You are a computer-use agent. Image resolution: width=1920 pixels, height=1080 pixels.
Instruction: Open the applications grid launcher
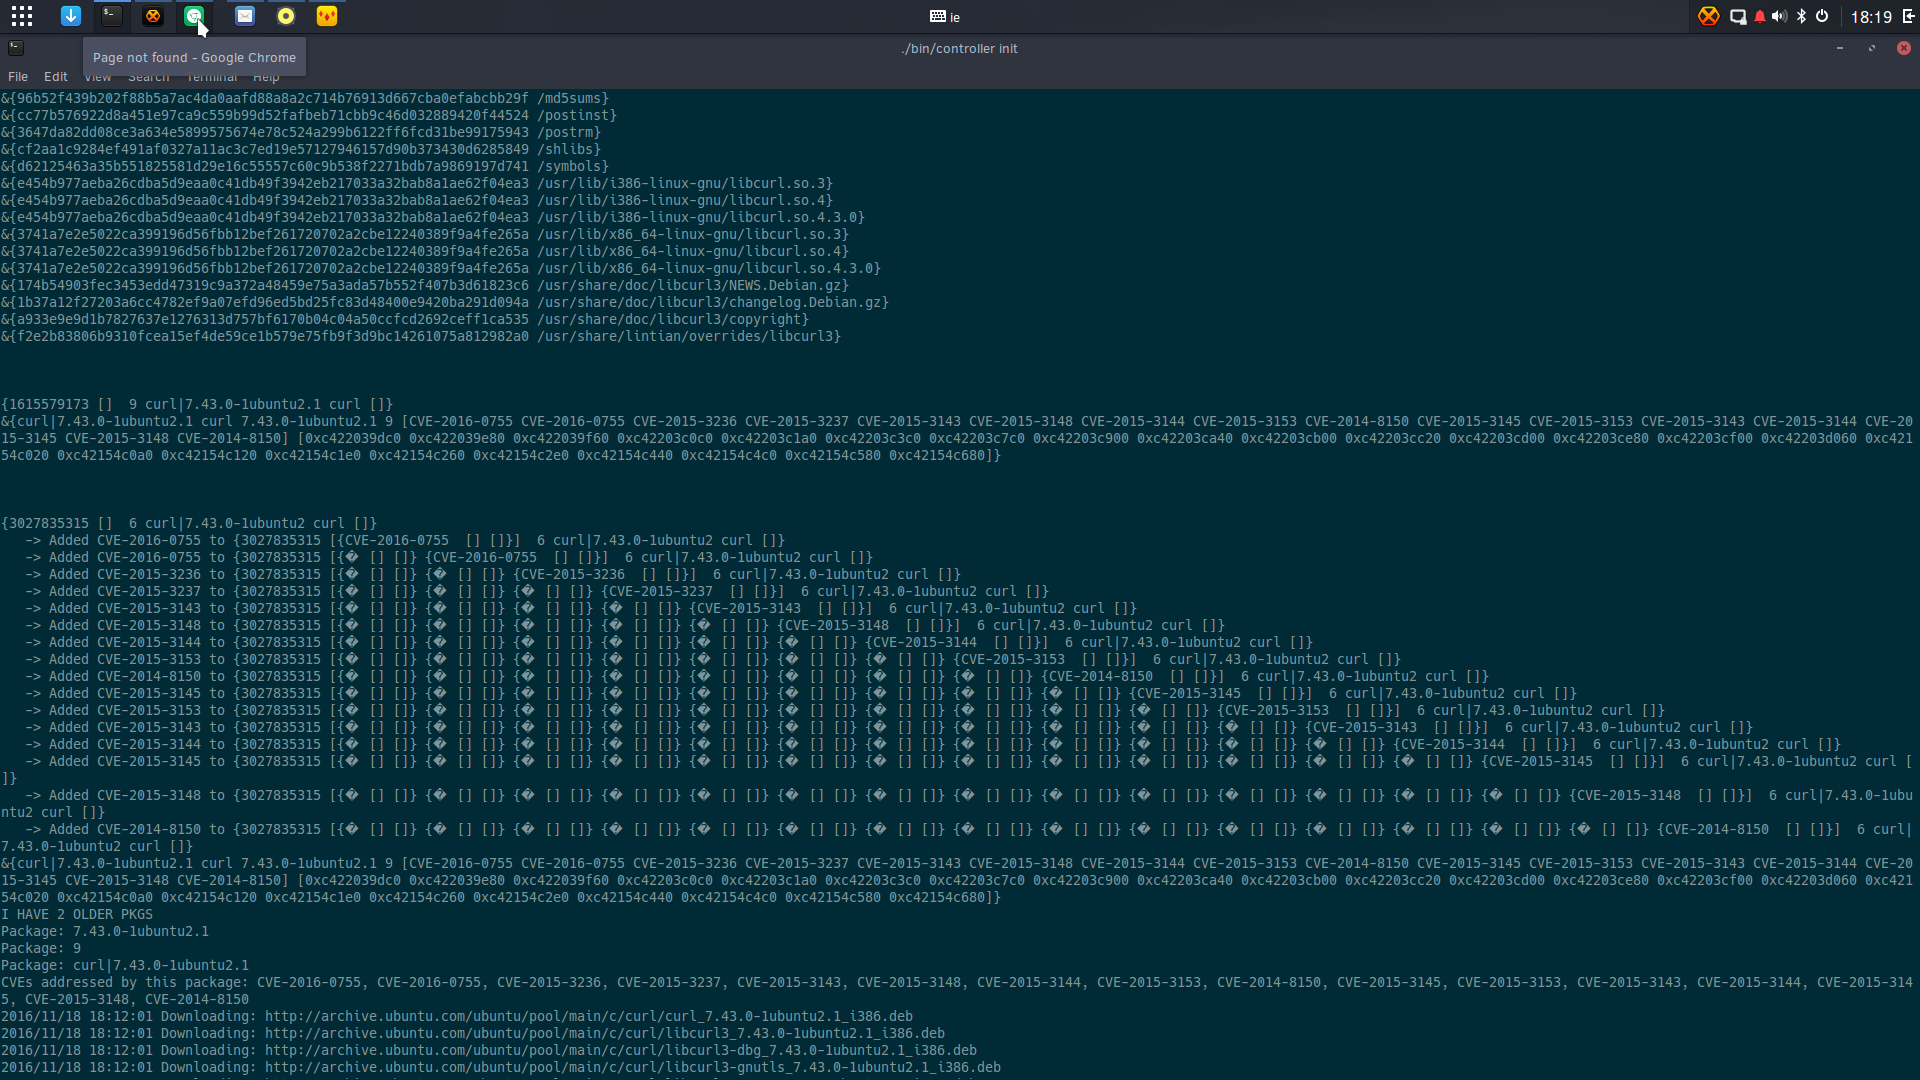22,16
